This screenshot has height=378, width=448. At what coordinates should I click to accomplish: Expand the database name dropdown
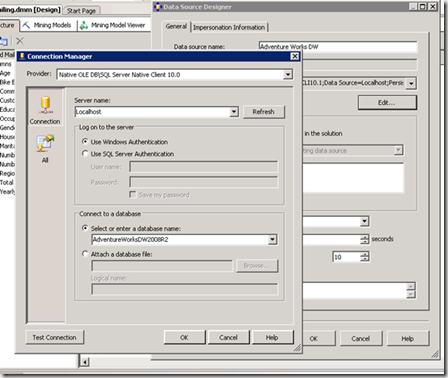pos(272,239)
